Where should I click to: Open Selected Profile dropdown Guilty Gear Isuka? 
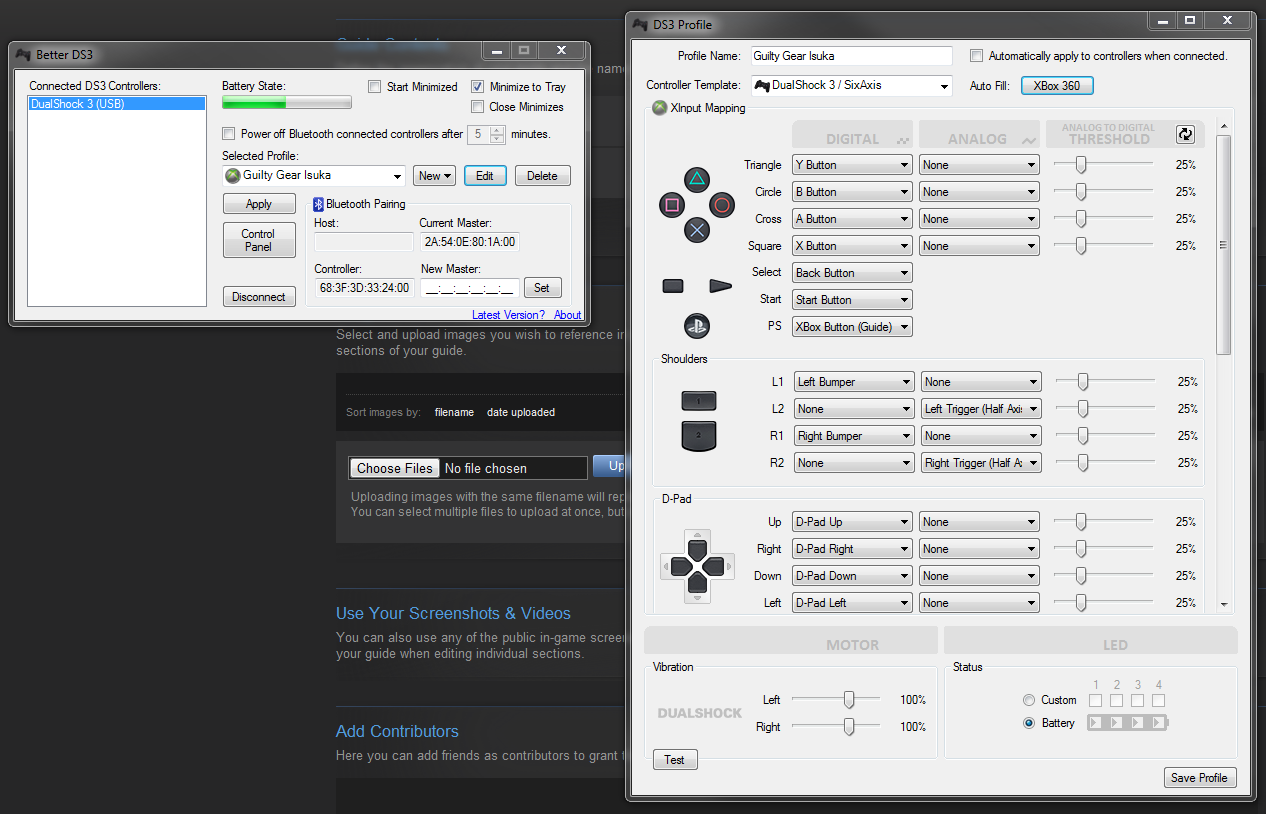tap(314, 176)
